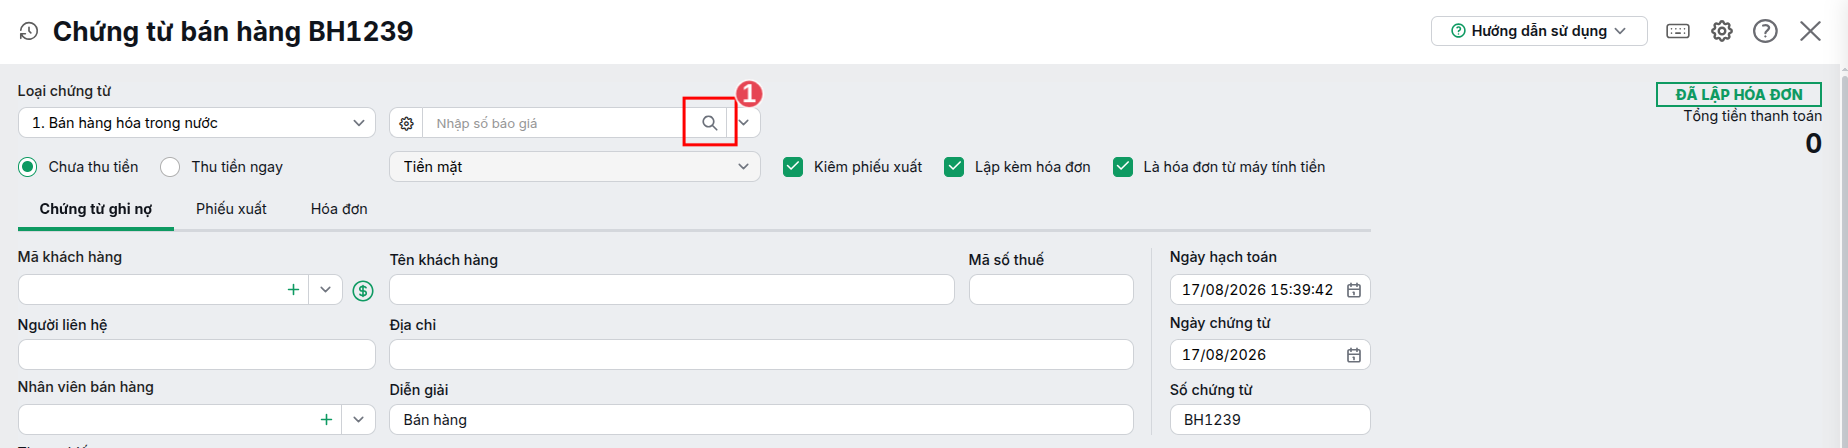Image resolution: width=1848 pixels, height=448 pixels.
Task: Click the magnifier search icon for quotation
Action: point(709,123)
